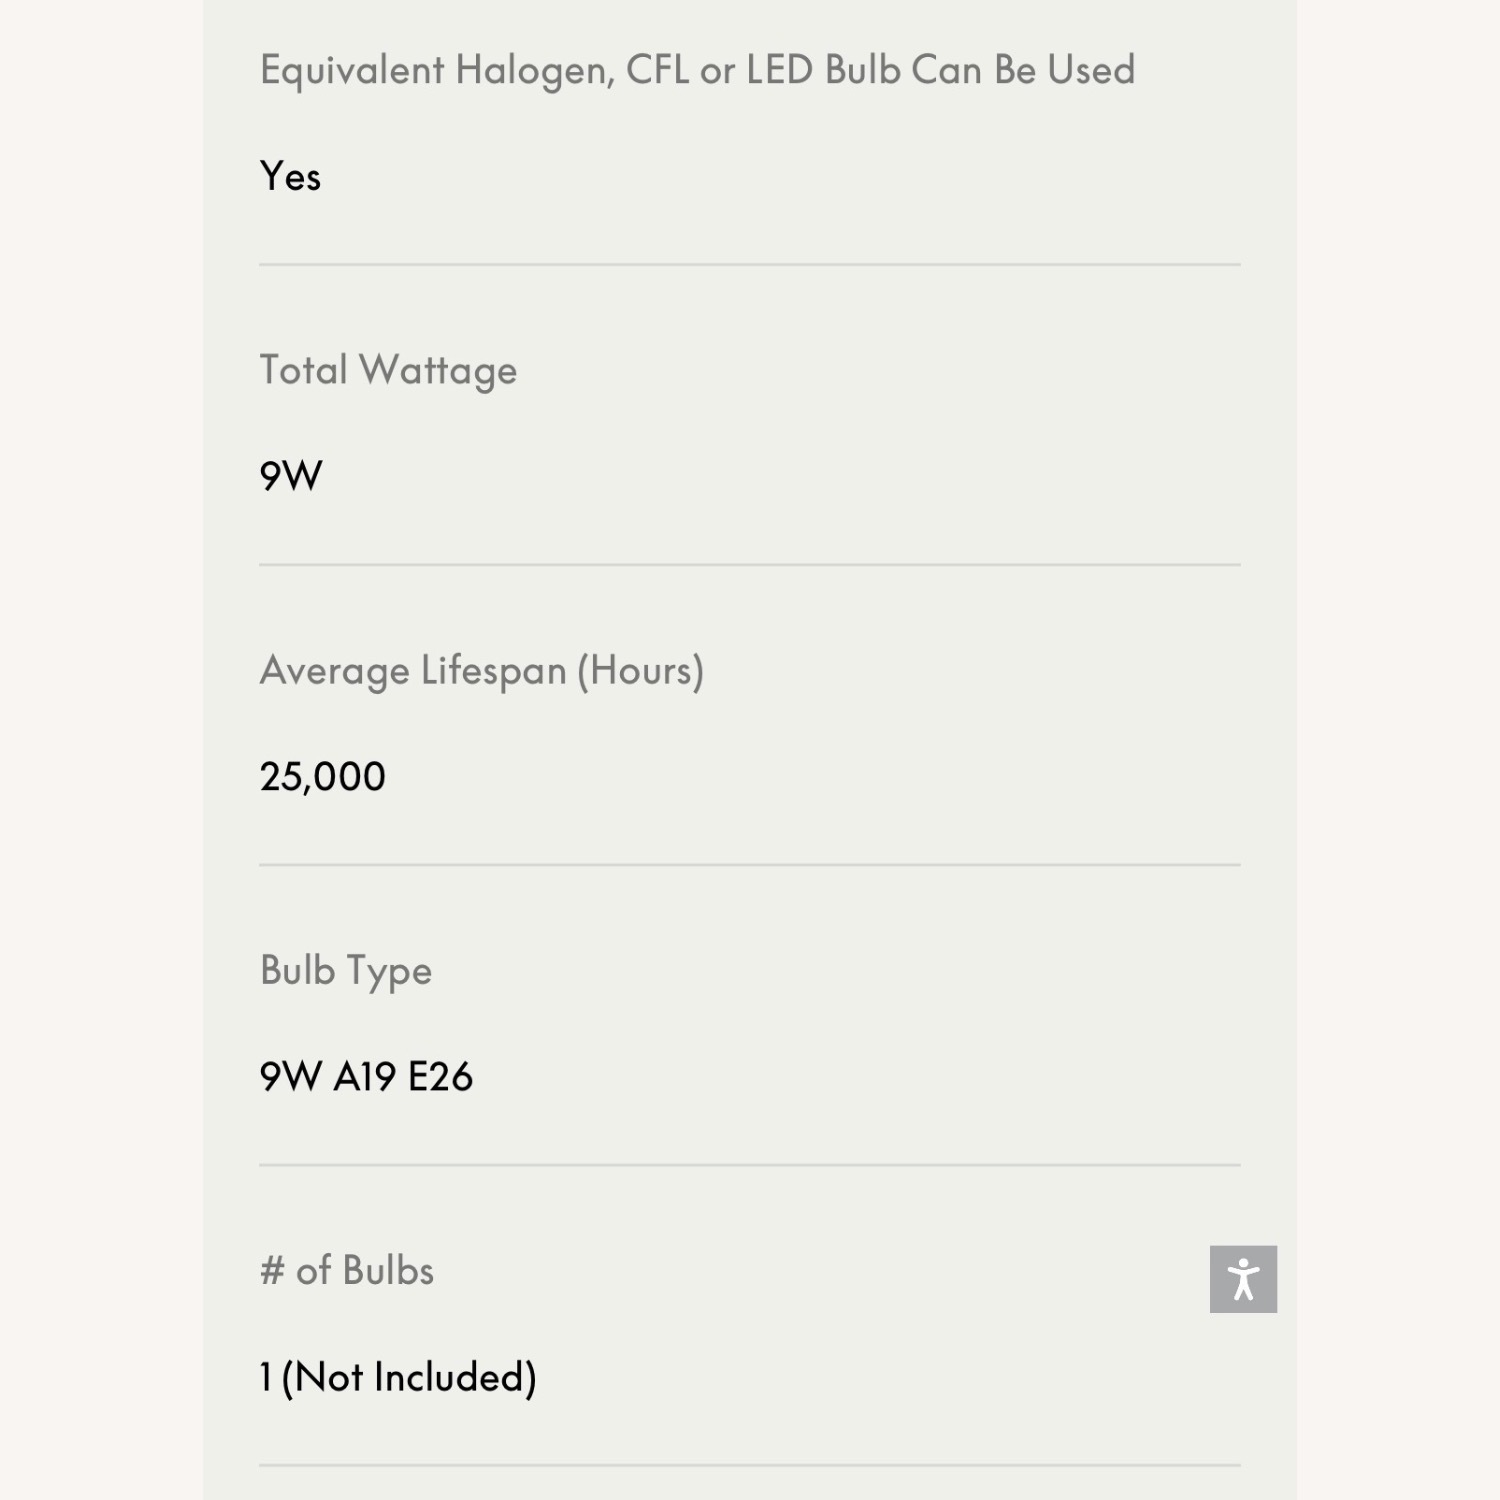Click the (Hours) text in lifespan label
The height and width of the screenshot is (1500, 1500).
click(x=640, y=671)
